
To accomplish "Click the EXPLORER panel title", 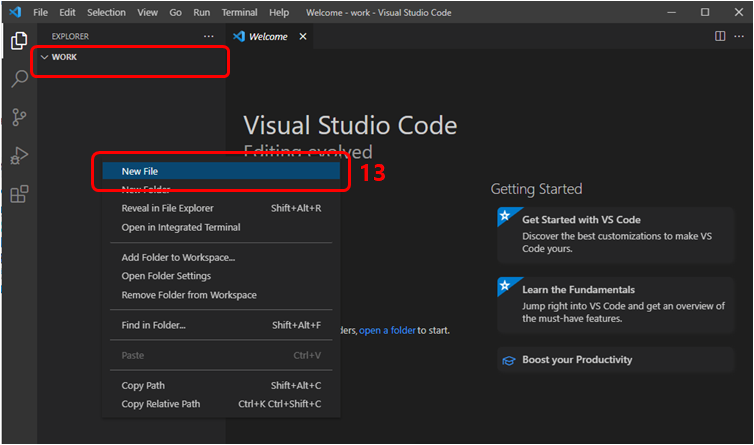I will (x=70, y=37).
